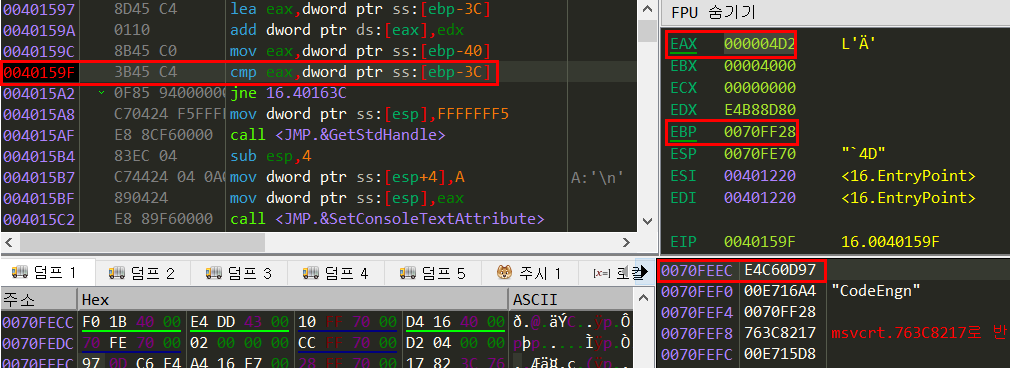The height and width of the screenshot is (368, 1010).
Task: Select the EDI register name
Action: click(x=683, y=198)
